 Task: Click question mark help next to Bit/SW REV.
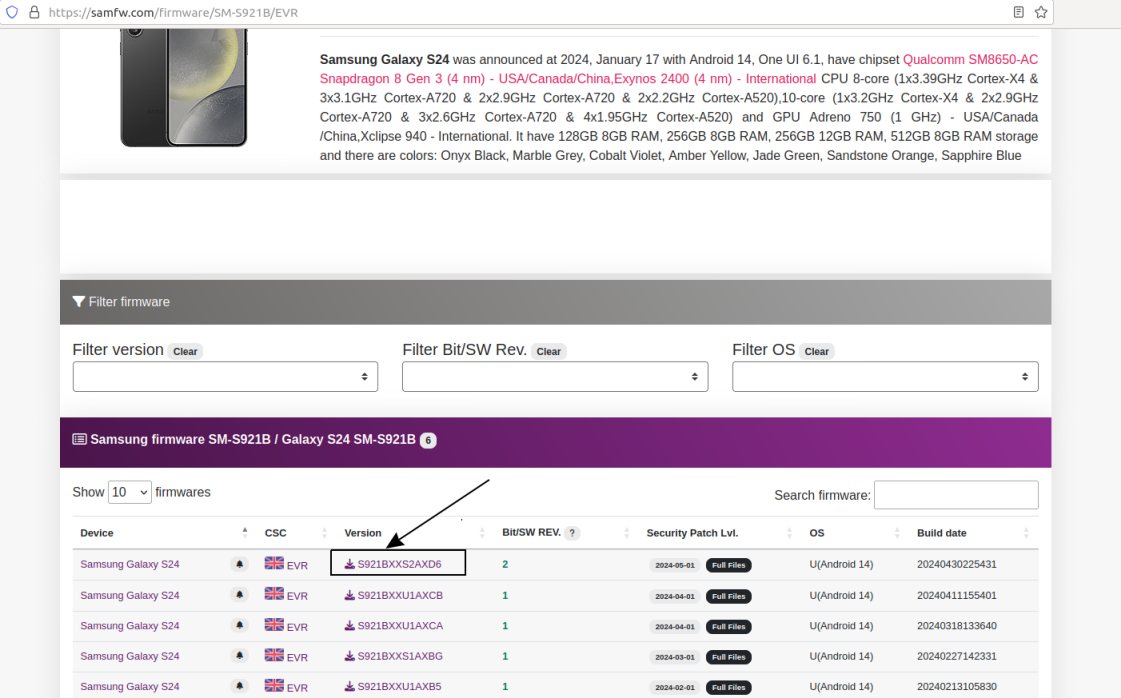[x=572, y=533]
